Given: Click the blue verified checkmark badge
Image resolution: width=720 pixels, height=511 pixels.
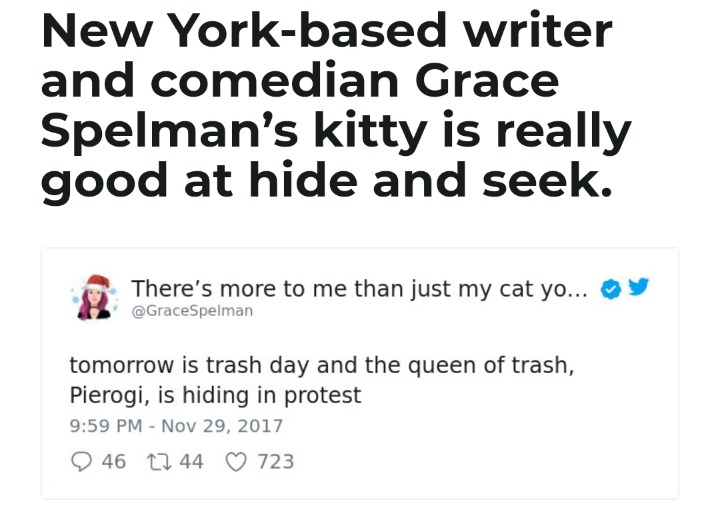Looking at the screenshot, I should [610, 289].
